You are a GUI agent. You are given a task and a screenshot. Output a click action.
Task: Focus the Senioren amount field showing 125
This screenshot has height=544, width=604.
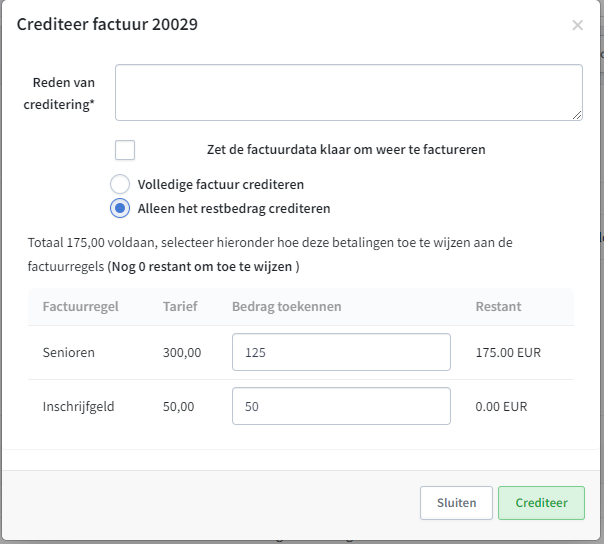pos(341,352)
